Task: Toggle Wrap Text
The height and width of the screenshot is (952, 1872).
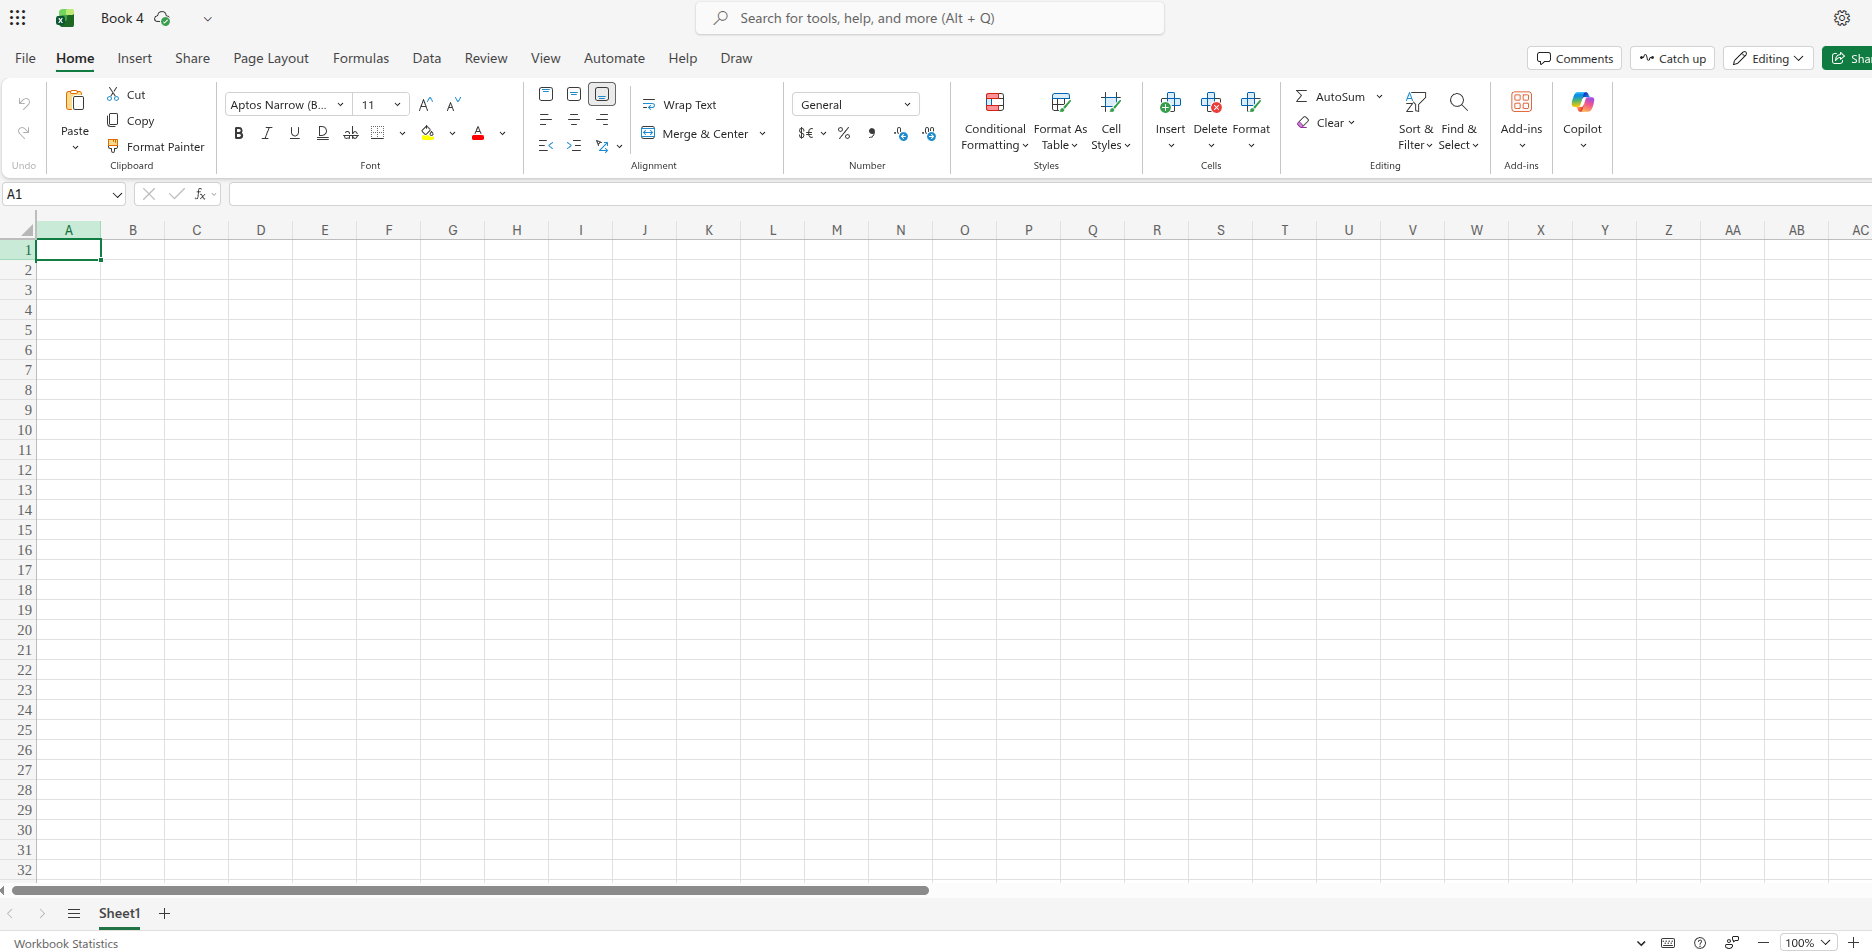Action: point(679,105)
